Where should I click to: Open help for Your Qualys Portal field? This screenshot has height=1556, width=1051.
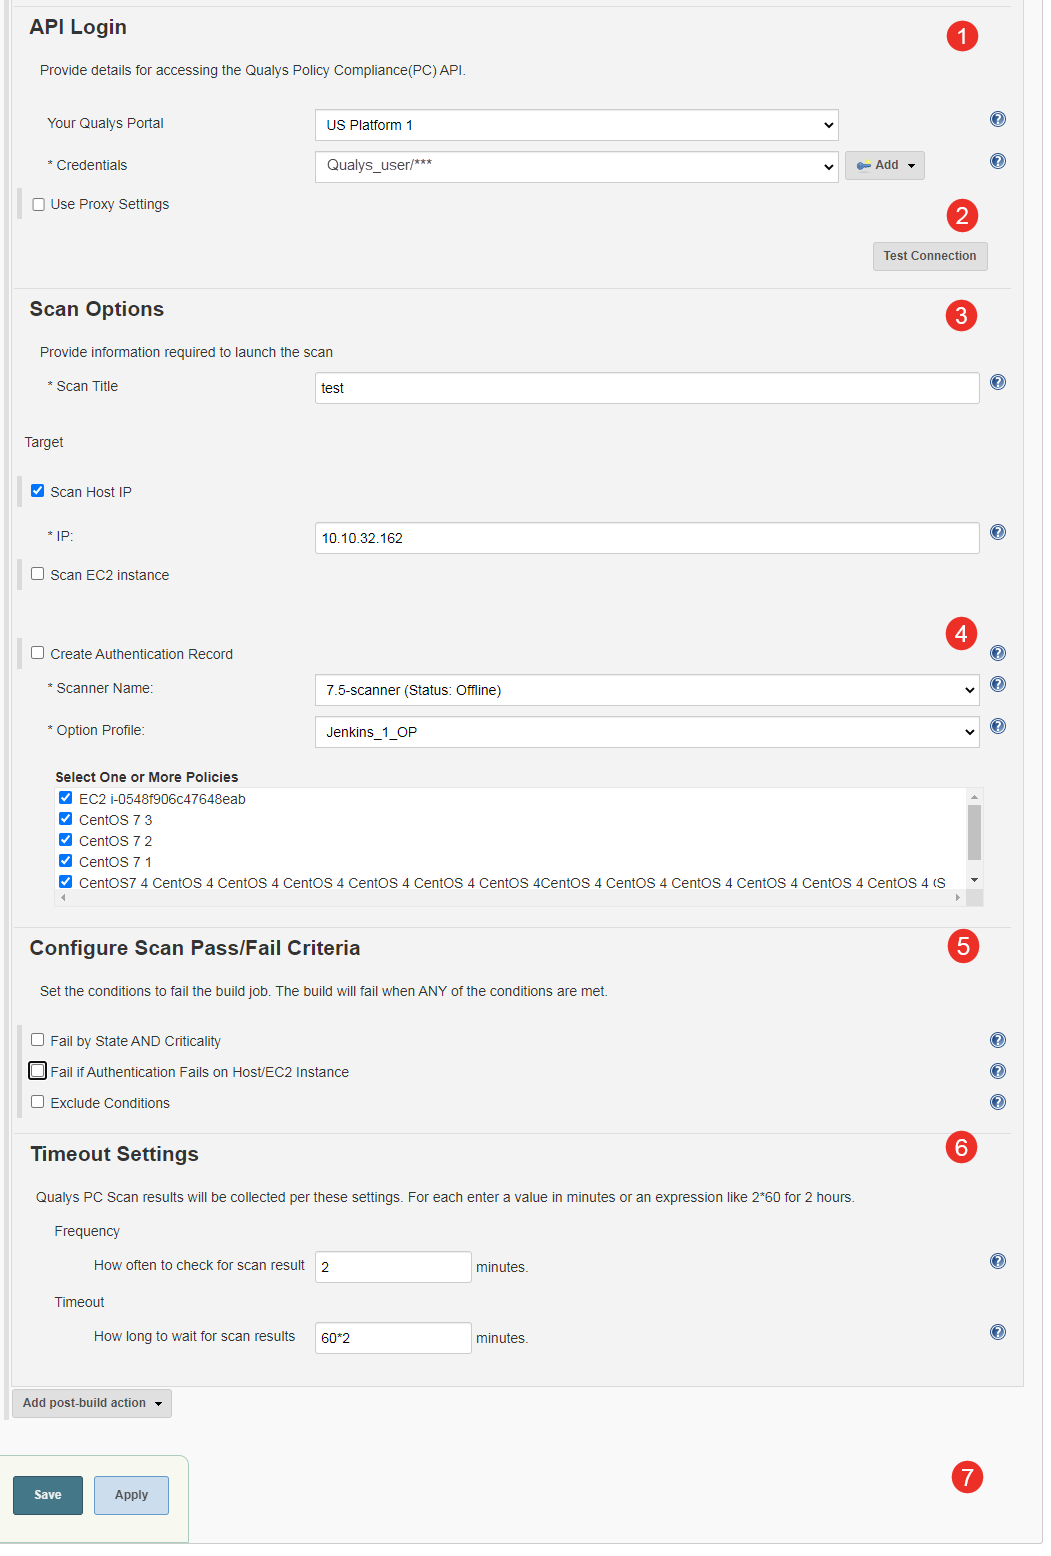click(997, 119)
